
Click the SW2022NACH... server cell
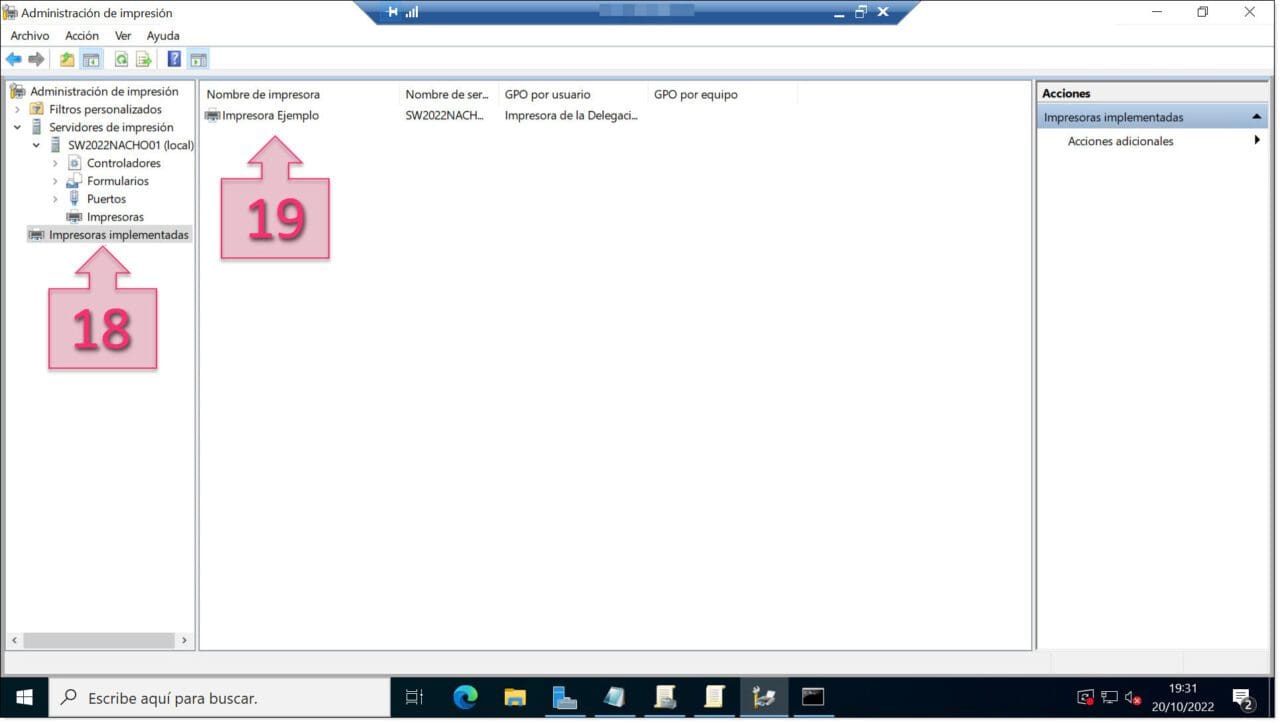click(x=444, y=116)
